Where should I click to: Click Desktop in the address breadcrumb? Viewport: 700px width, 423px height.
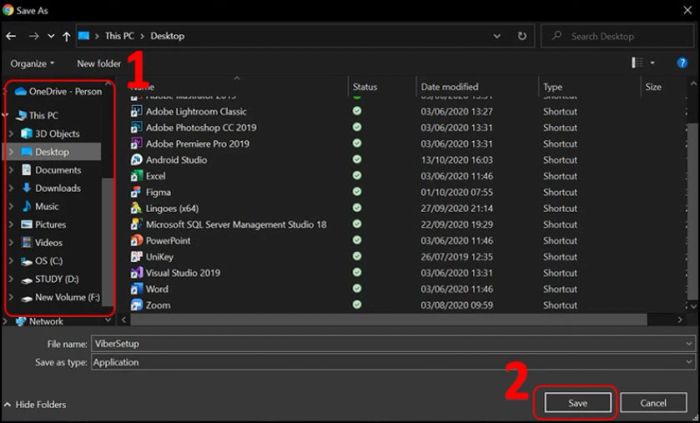tap(167, 36)
